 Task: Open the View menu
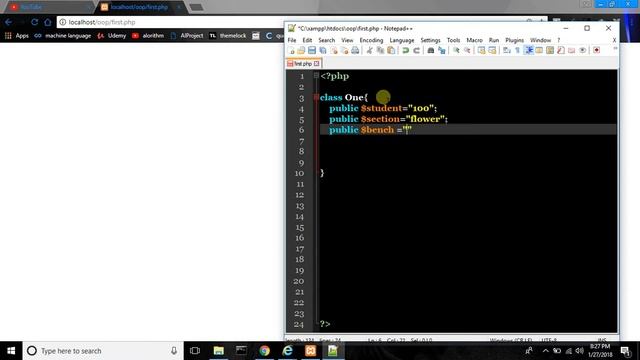pyautogui.click(x=347, y=40)
